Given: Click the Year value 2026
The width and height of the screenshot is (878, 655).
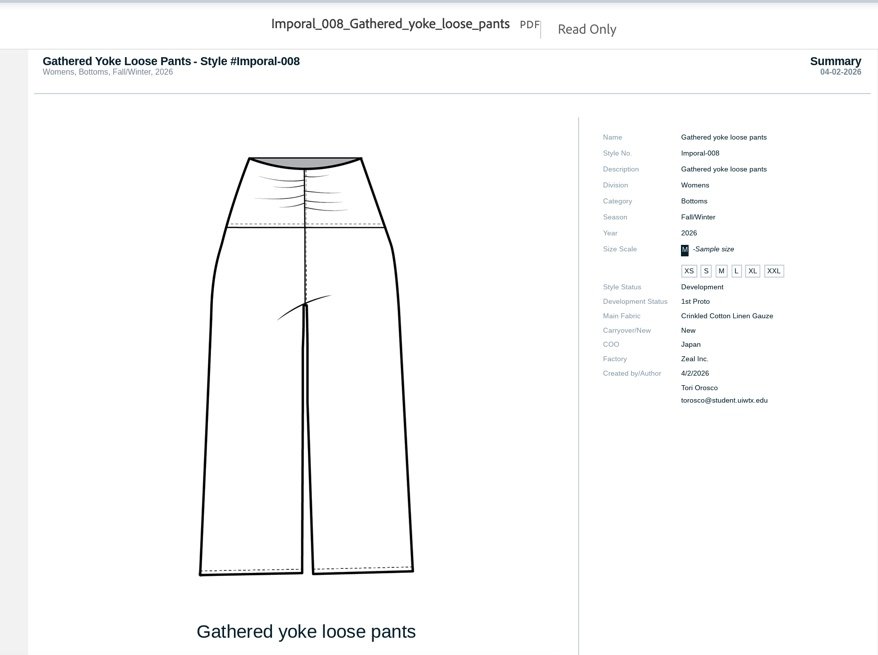Looking at the screenshot, I should [x=689, y=233].
